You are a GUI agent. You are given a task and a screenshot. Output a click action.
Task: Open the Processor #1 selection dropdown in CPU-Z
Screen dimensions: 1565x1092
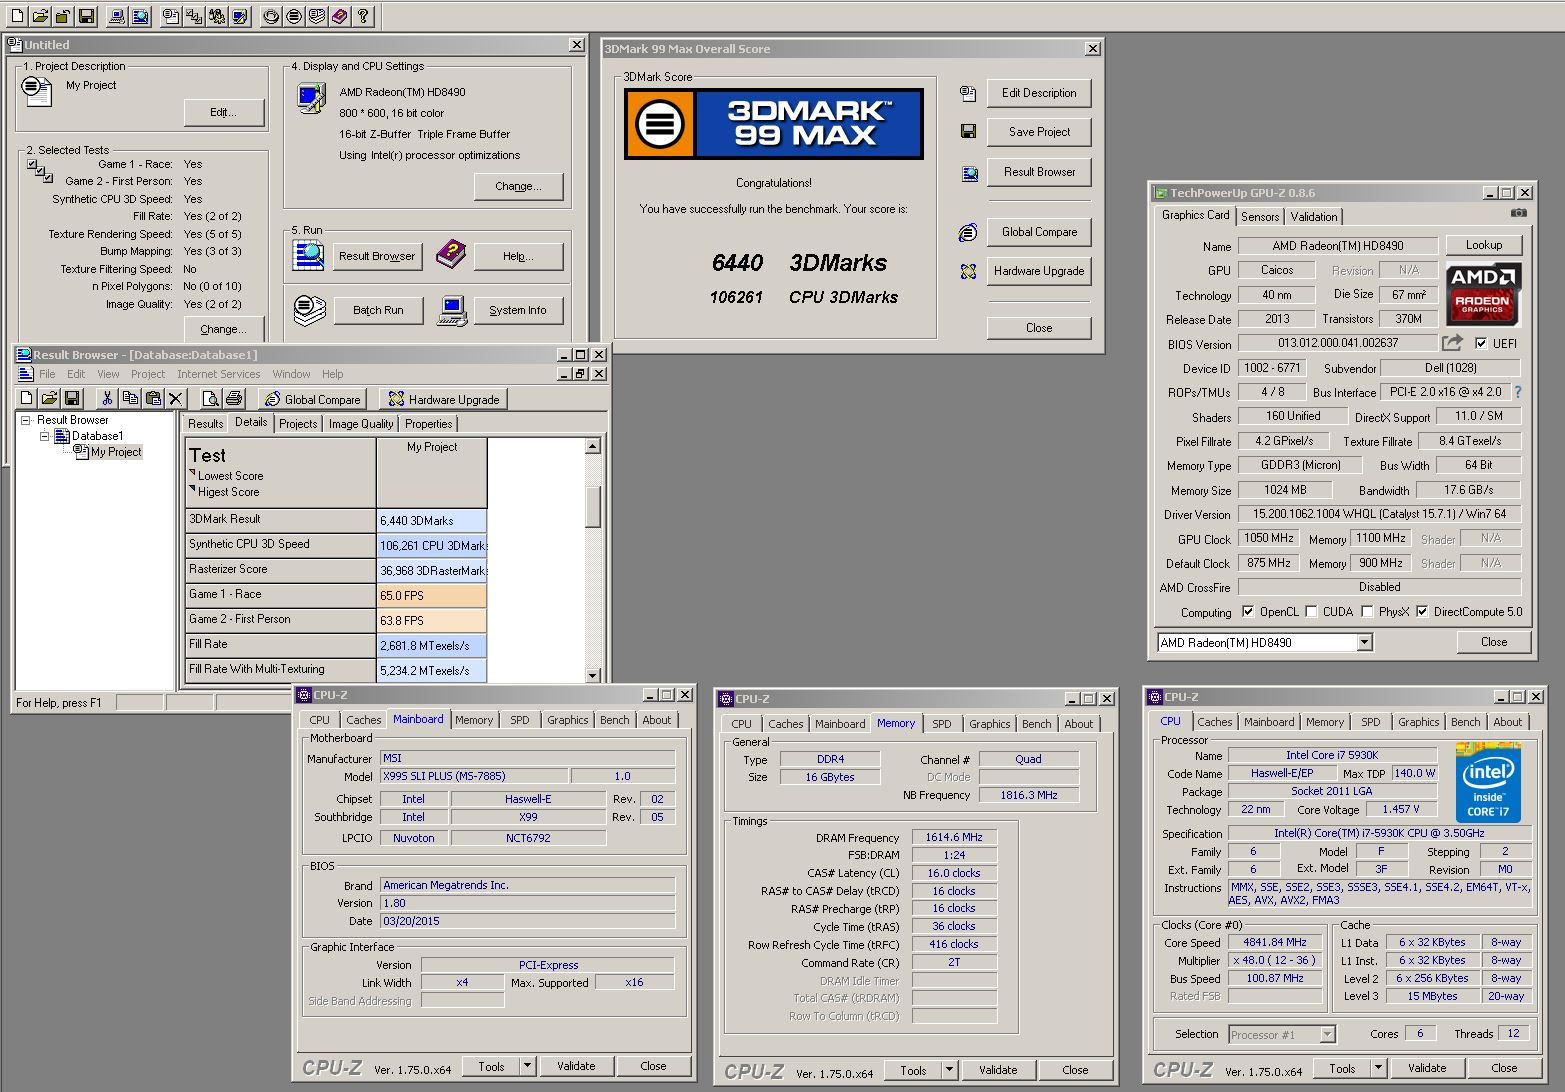[x=1328, y=1034]
